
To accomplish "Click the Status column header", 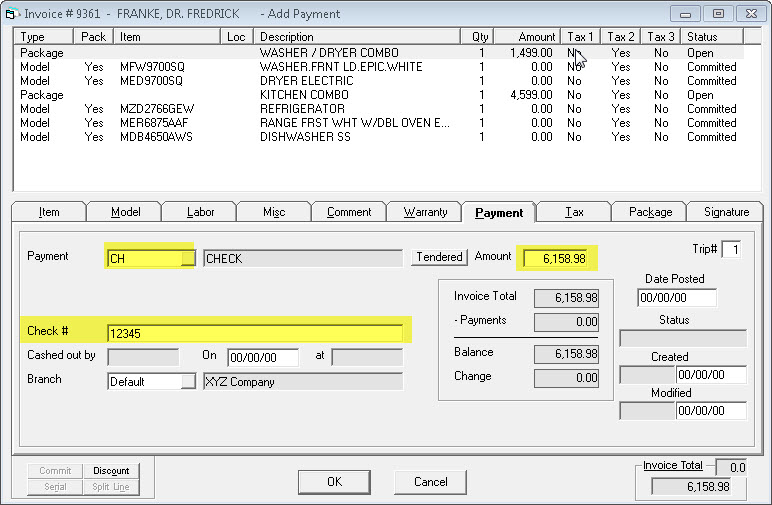I will [x=712, y=37].
